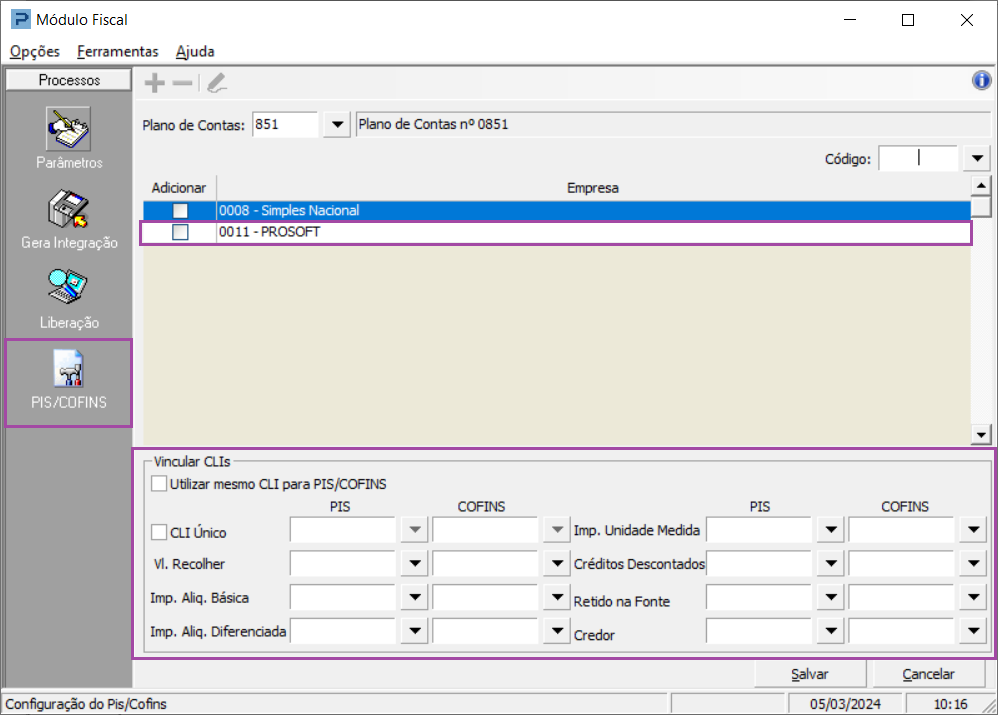Viewport: 998px width, 715px height.
Task: Focus the Retido na Fonte PIS field
Action: [759, 597]
